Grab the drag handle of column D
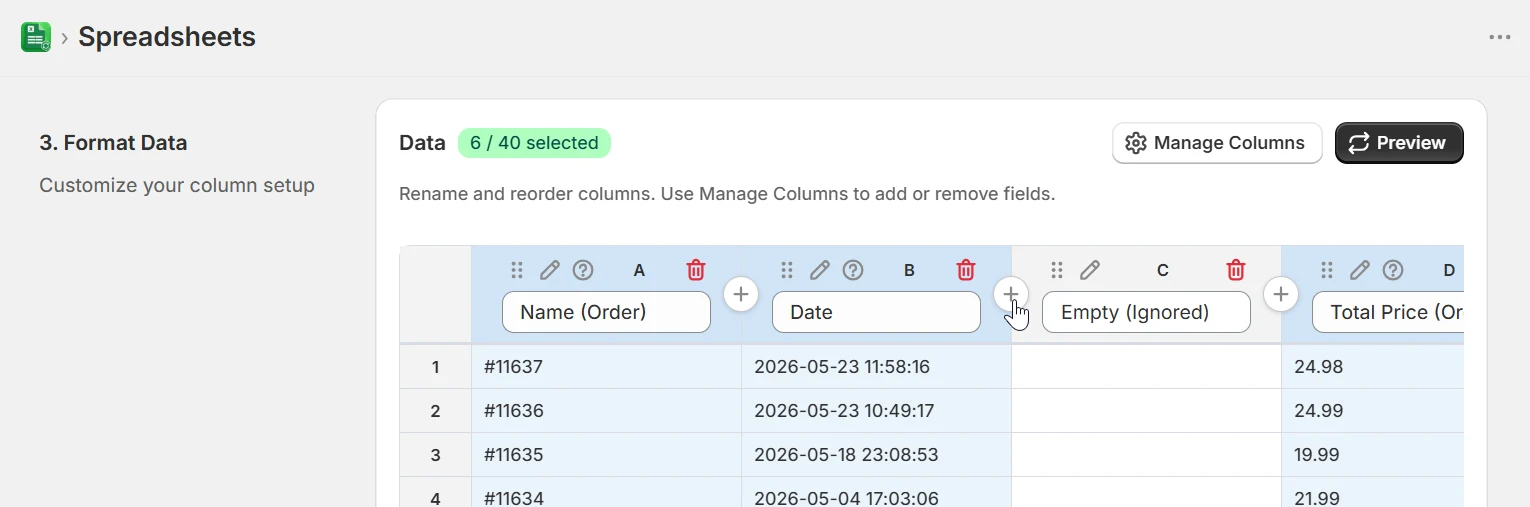1530x507 pixels. point(1327,270)
